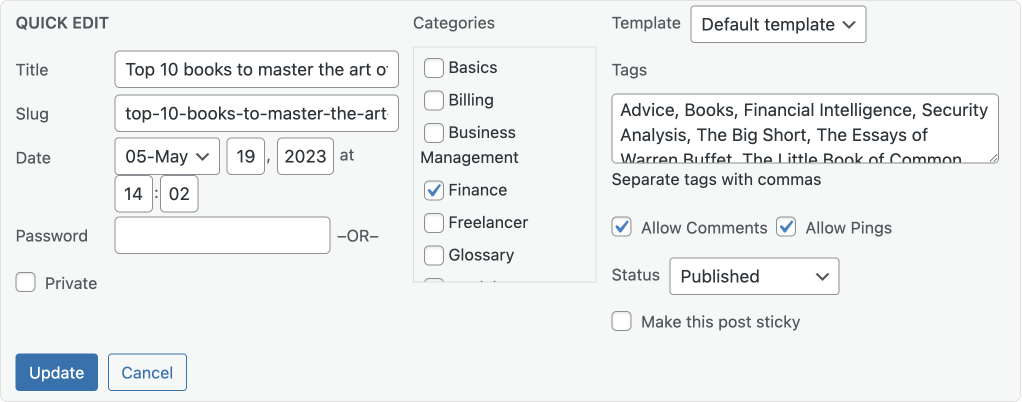Click into the Slug field
This screenshot has width=1022, height=402.
point(256,113)
